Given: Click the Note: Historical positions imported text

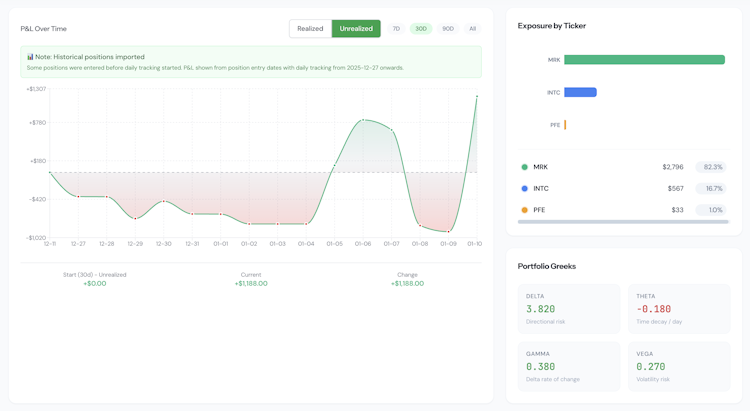Looking at the screenshot, I should 90,56.
